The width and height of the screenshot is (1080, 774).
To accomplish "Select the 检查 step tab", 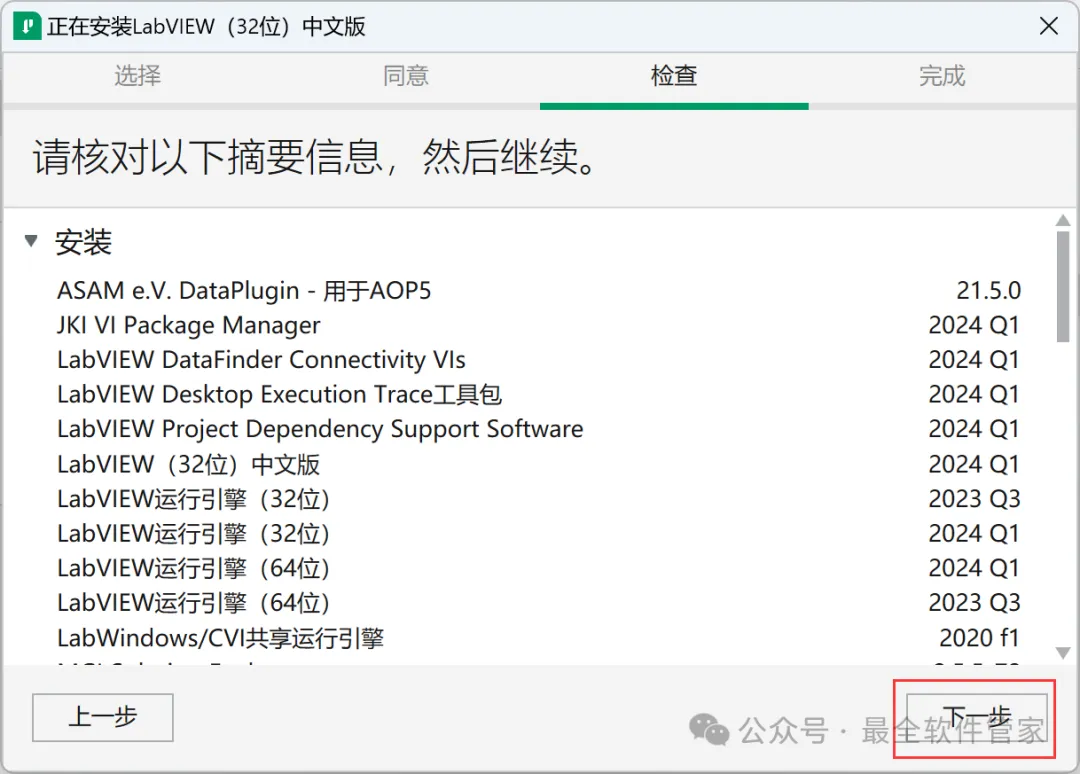I will point(674,76).
